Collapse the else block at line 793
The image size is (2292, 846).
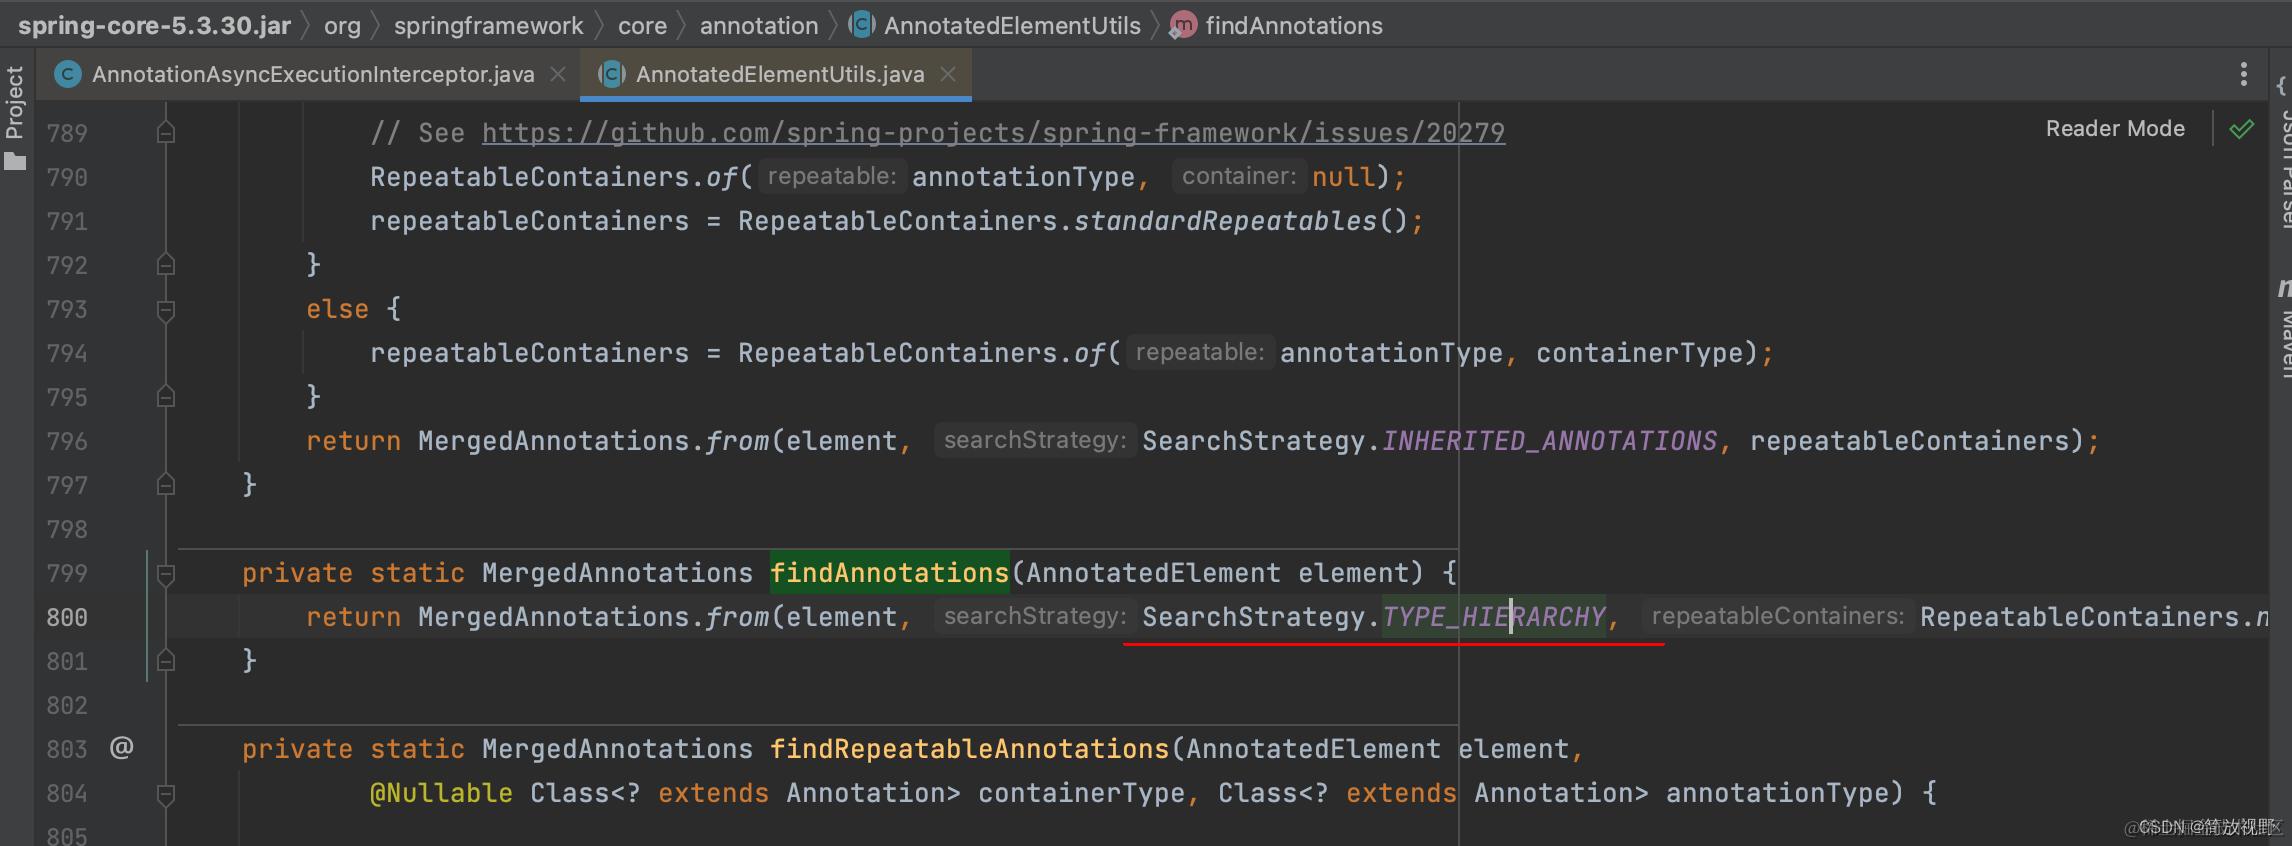tap(166, 310)
